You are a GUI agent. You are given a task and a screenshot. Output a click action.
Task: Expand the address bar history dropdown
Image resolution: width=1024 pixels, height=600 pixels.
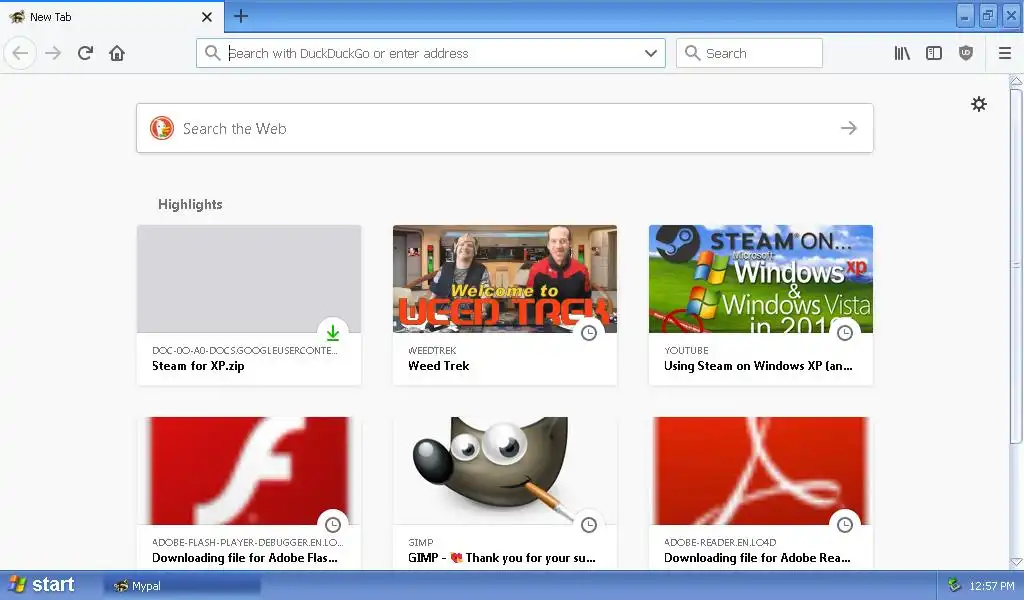(650, 53)
